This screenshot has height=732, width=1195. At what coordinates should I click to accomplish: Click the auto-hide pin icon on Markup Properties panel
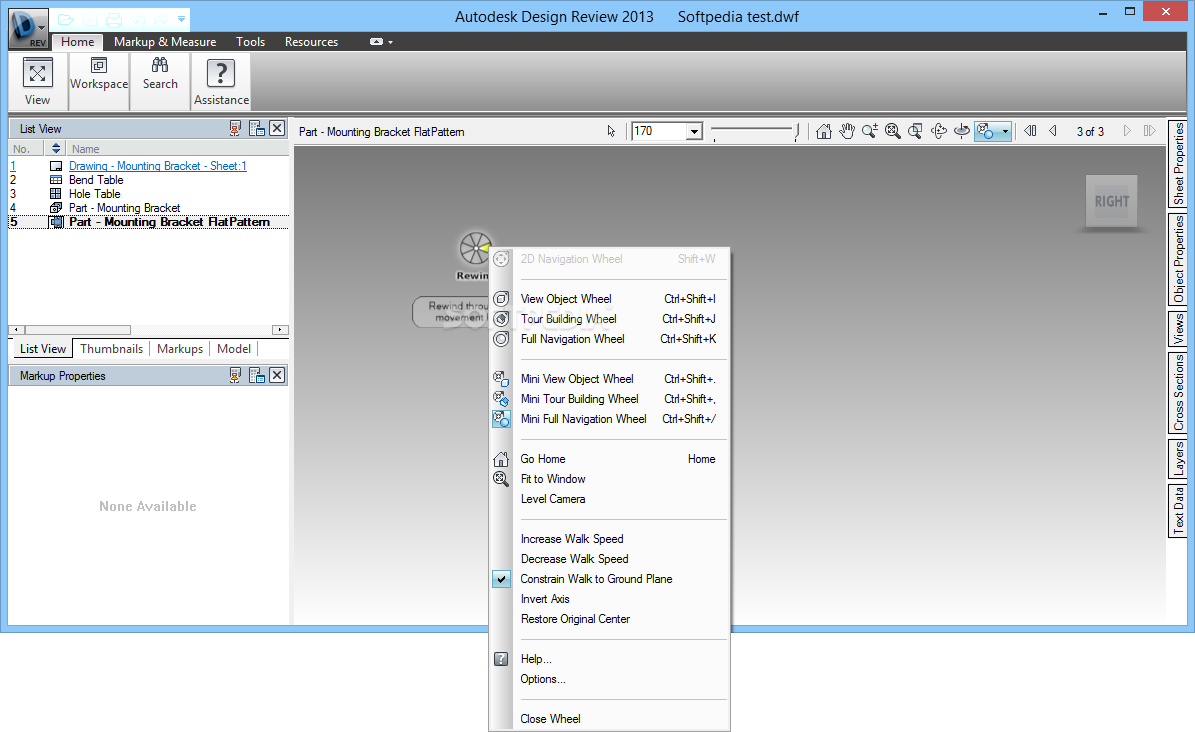point(235,375)
